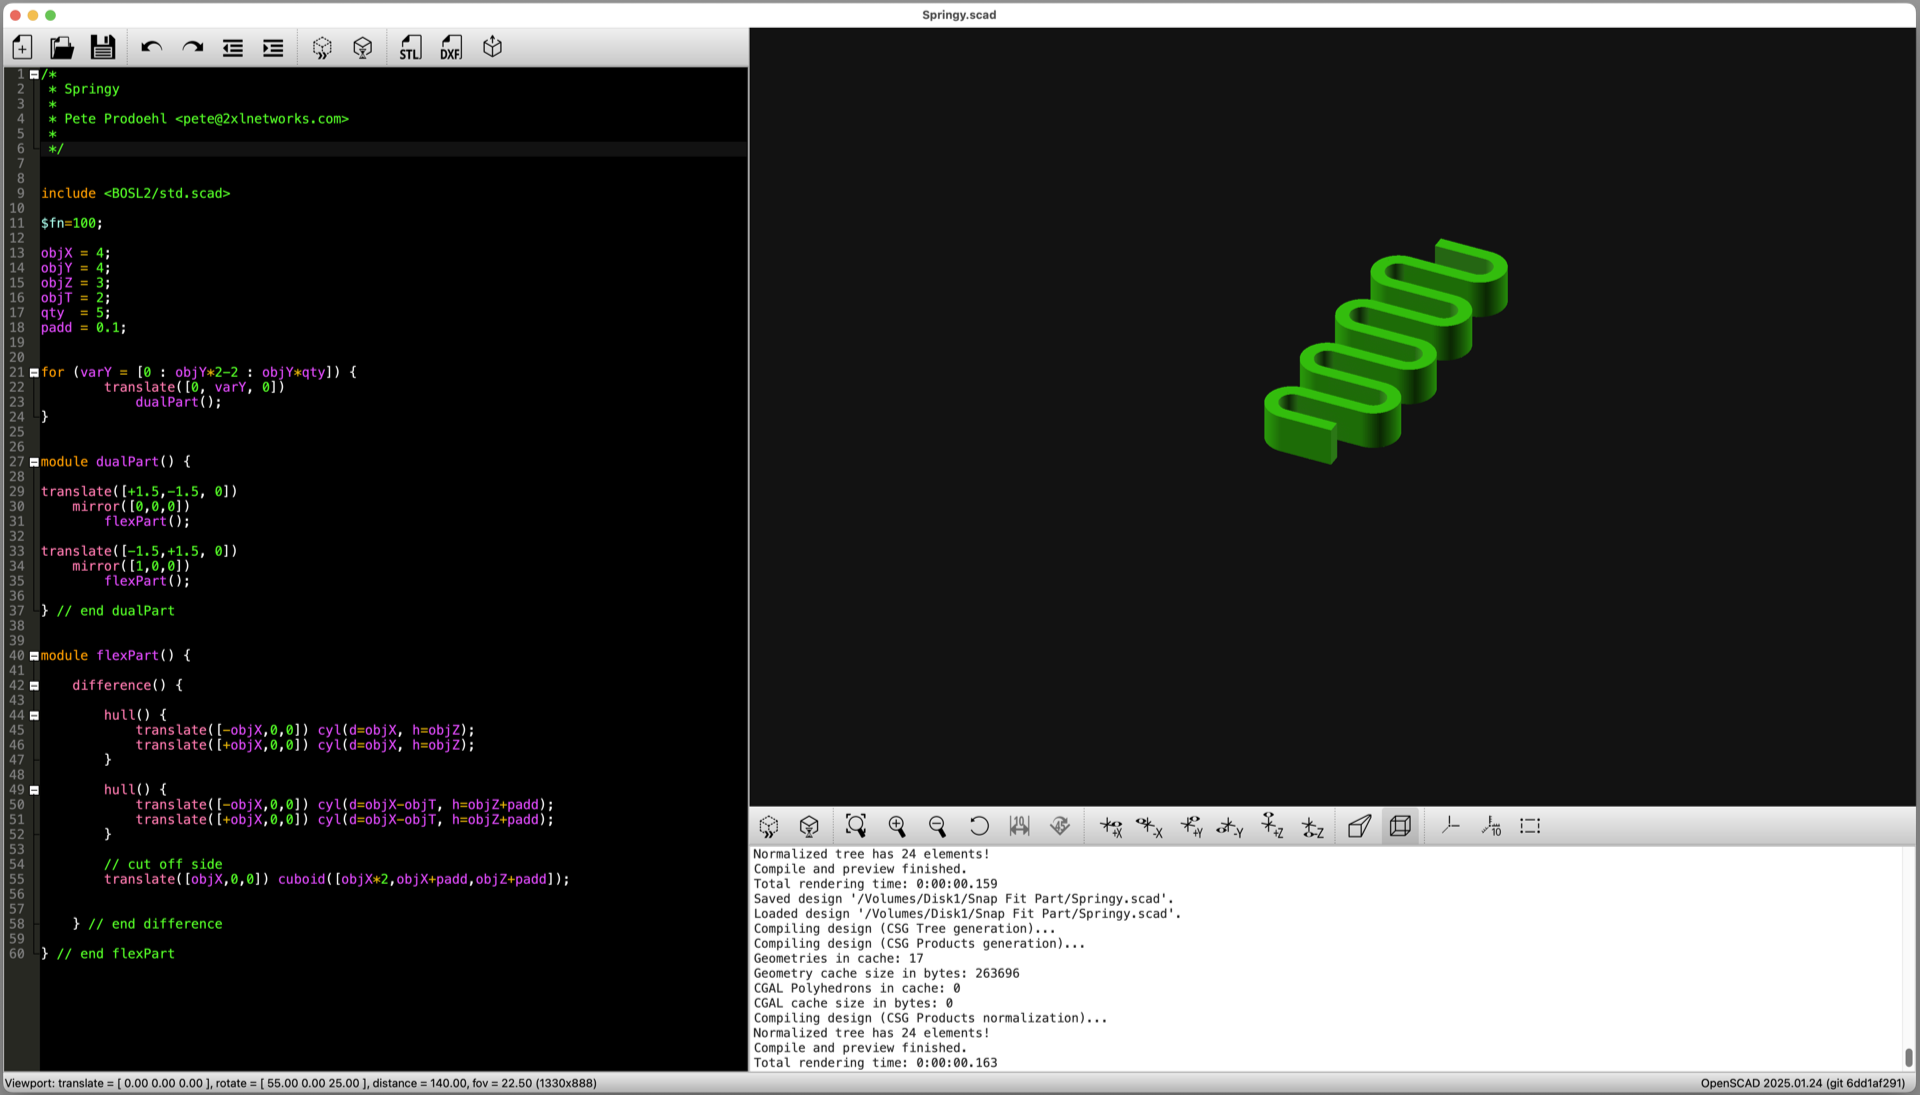Zoom in on the 3D view
The height and width of the screenshot is (1095, 1920).
point(897,826)
